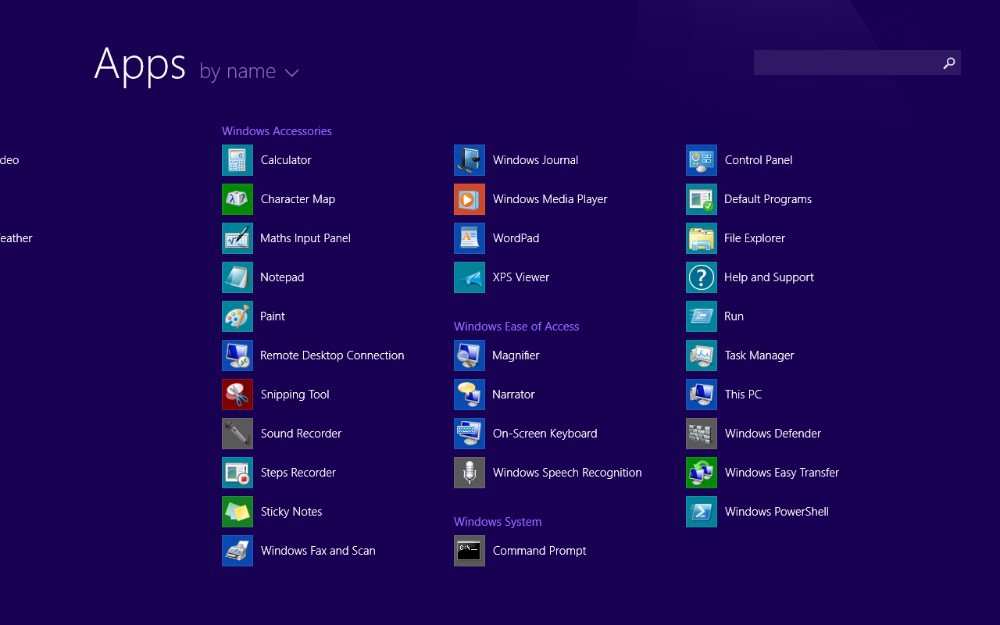Launch Task Manager icon
This screenshot has width=1000, height=625.
pyautogui.click(x=702, y=355)
